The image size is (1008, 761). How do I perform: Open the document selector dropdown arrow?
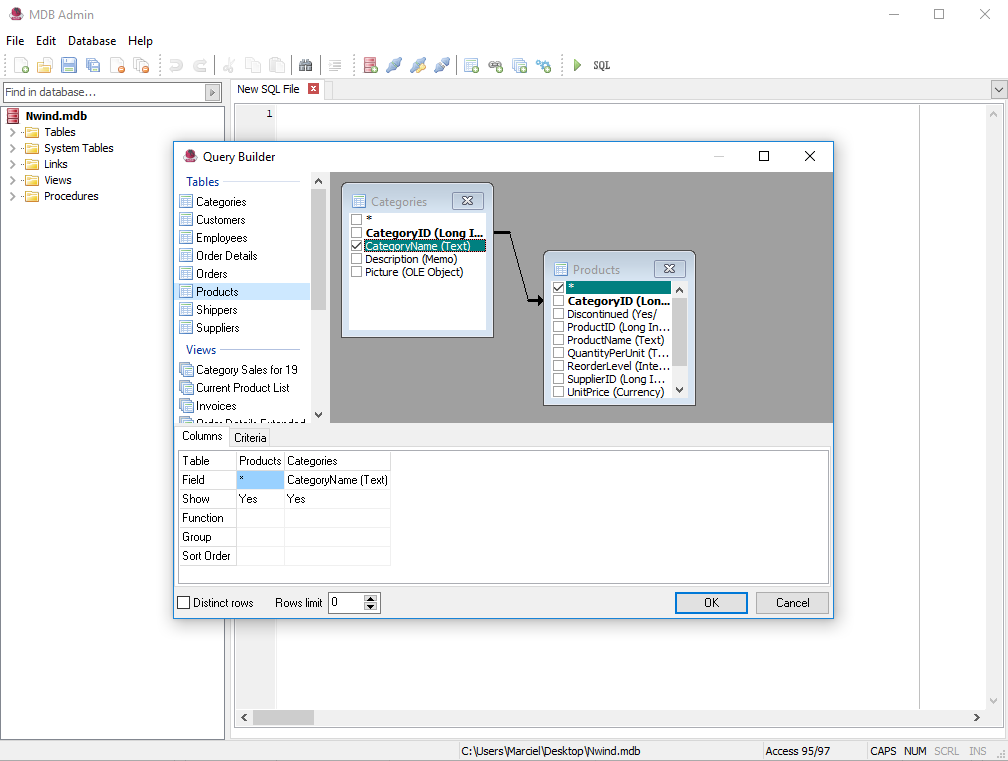pyautogui.click(x=998, y=88)
